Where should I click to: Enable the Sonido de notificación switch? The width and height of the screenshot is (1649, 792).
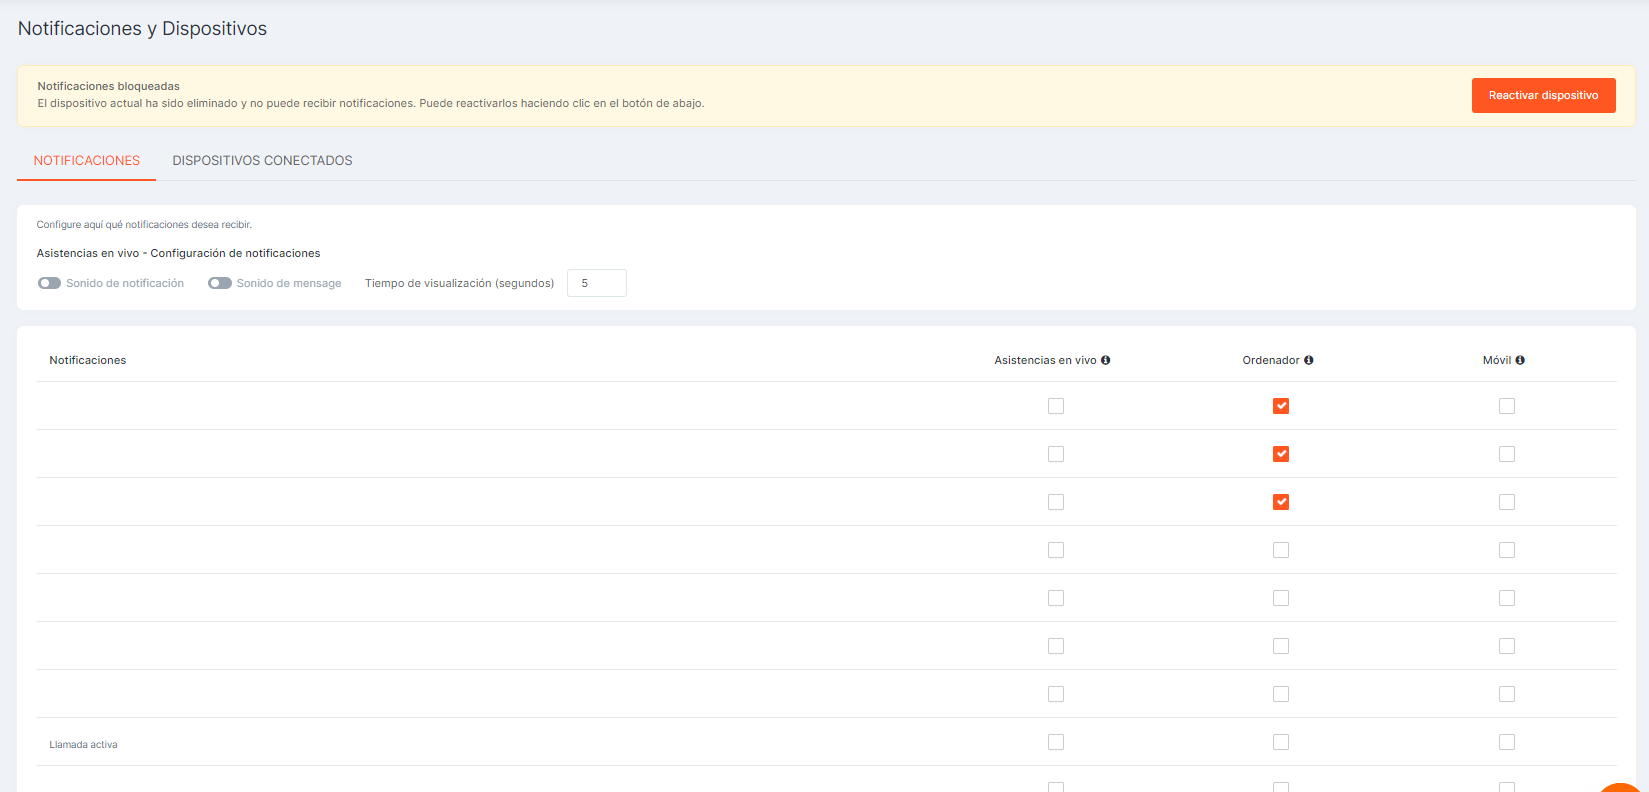(49, 283)
